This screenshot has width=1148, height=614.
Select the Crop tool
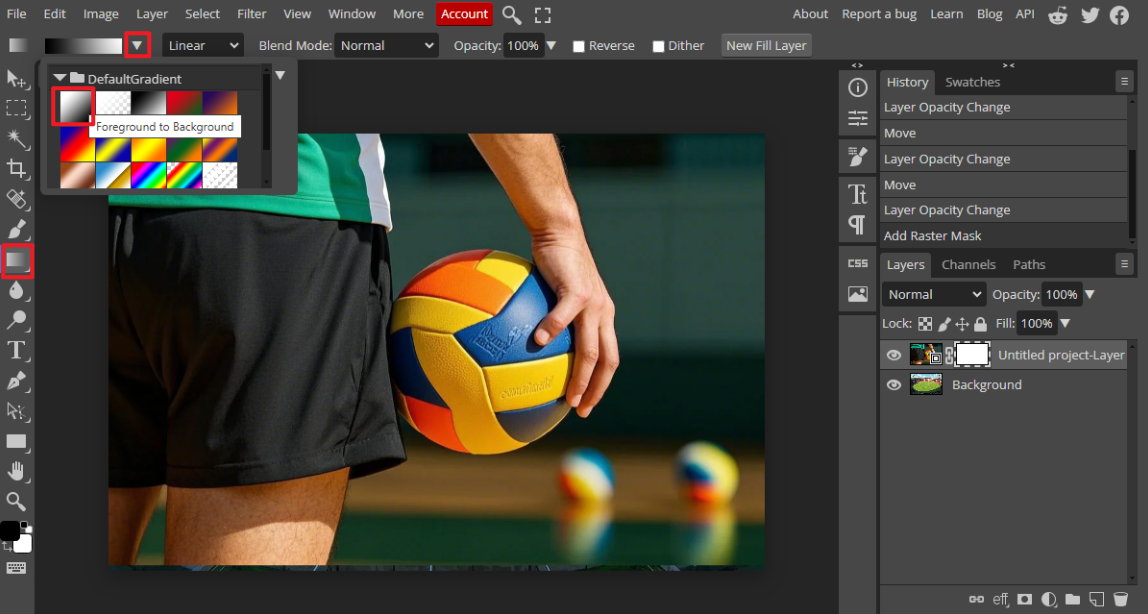click(17, 169)
